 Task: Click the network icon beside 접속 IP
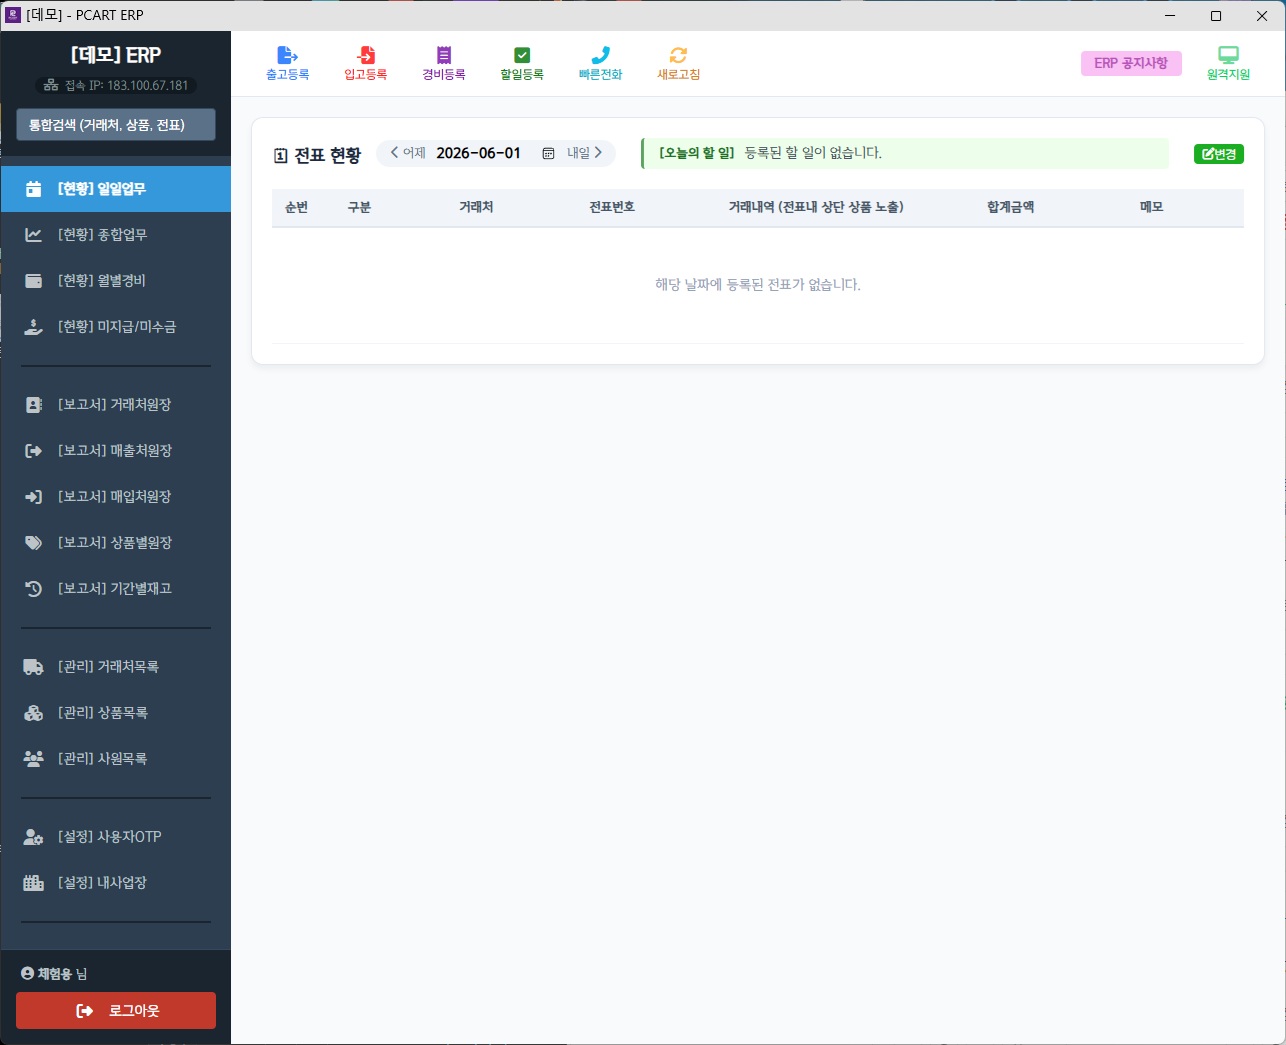pos(51,86)
